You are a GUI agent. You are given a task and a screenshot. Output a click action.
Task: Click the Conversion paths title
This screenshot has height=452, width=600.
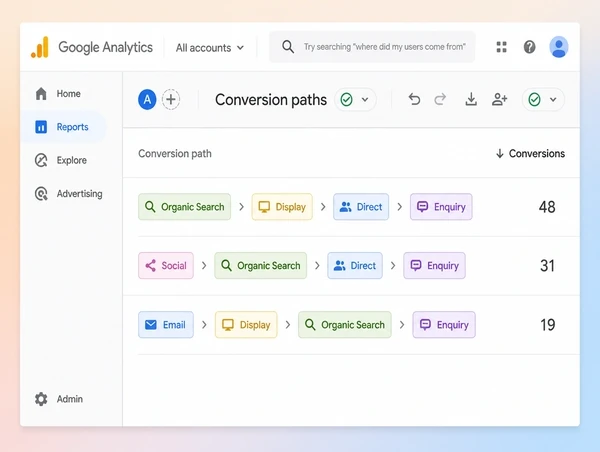(271, 100)
